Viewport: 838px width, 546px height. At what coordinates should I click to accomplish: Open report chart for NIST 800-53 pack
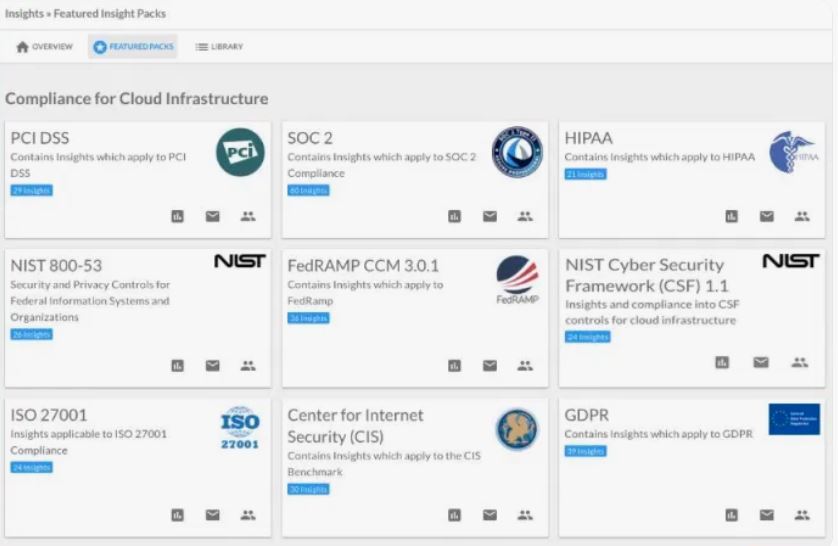177,366
